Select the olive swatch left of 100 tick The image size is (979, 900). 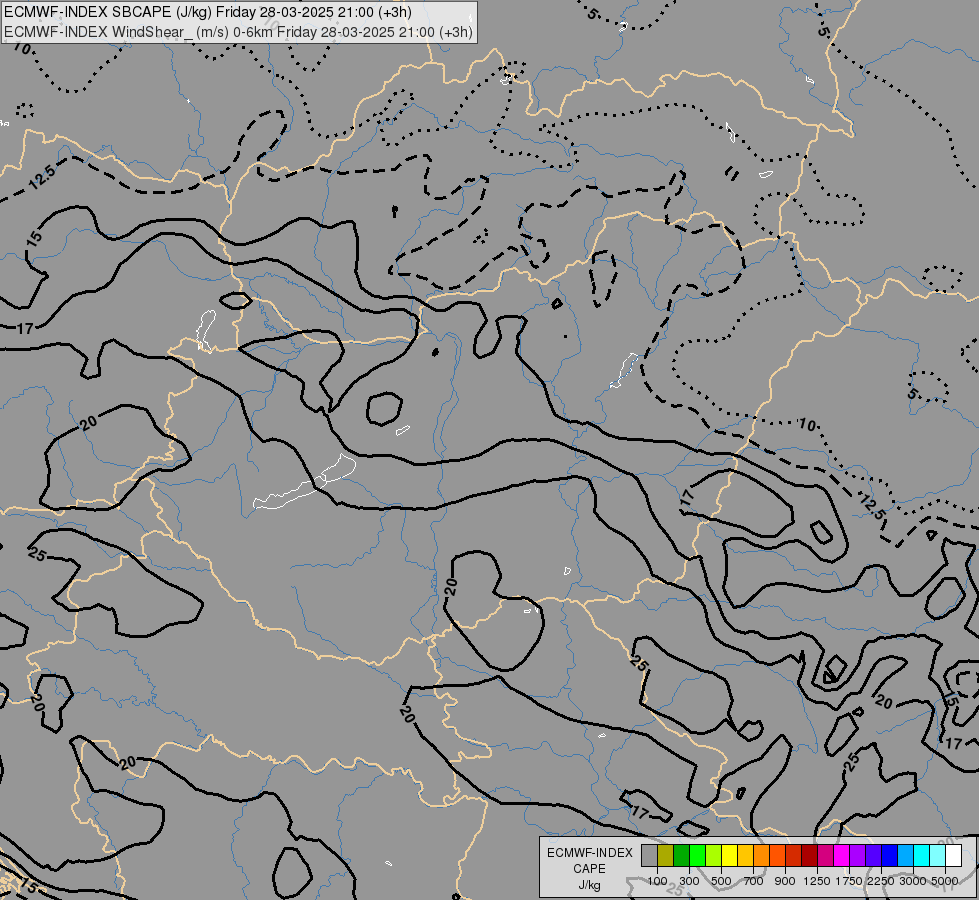coord(666,856)
